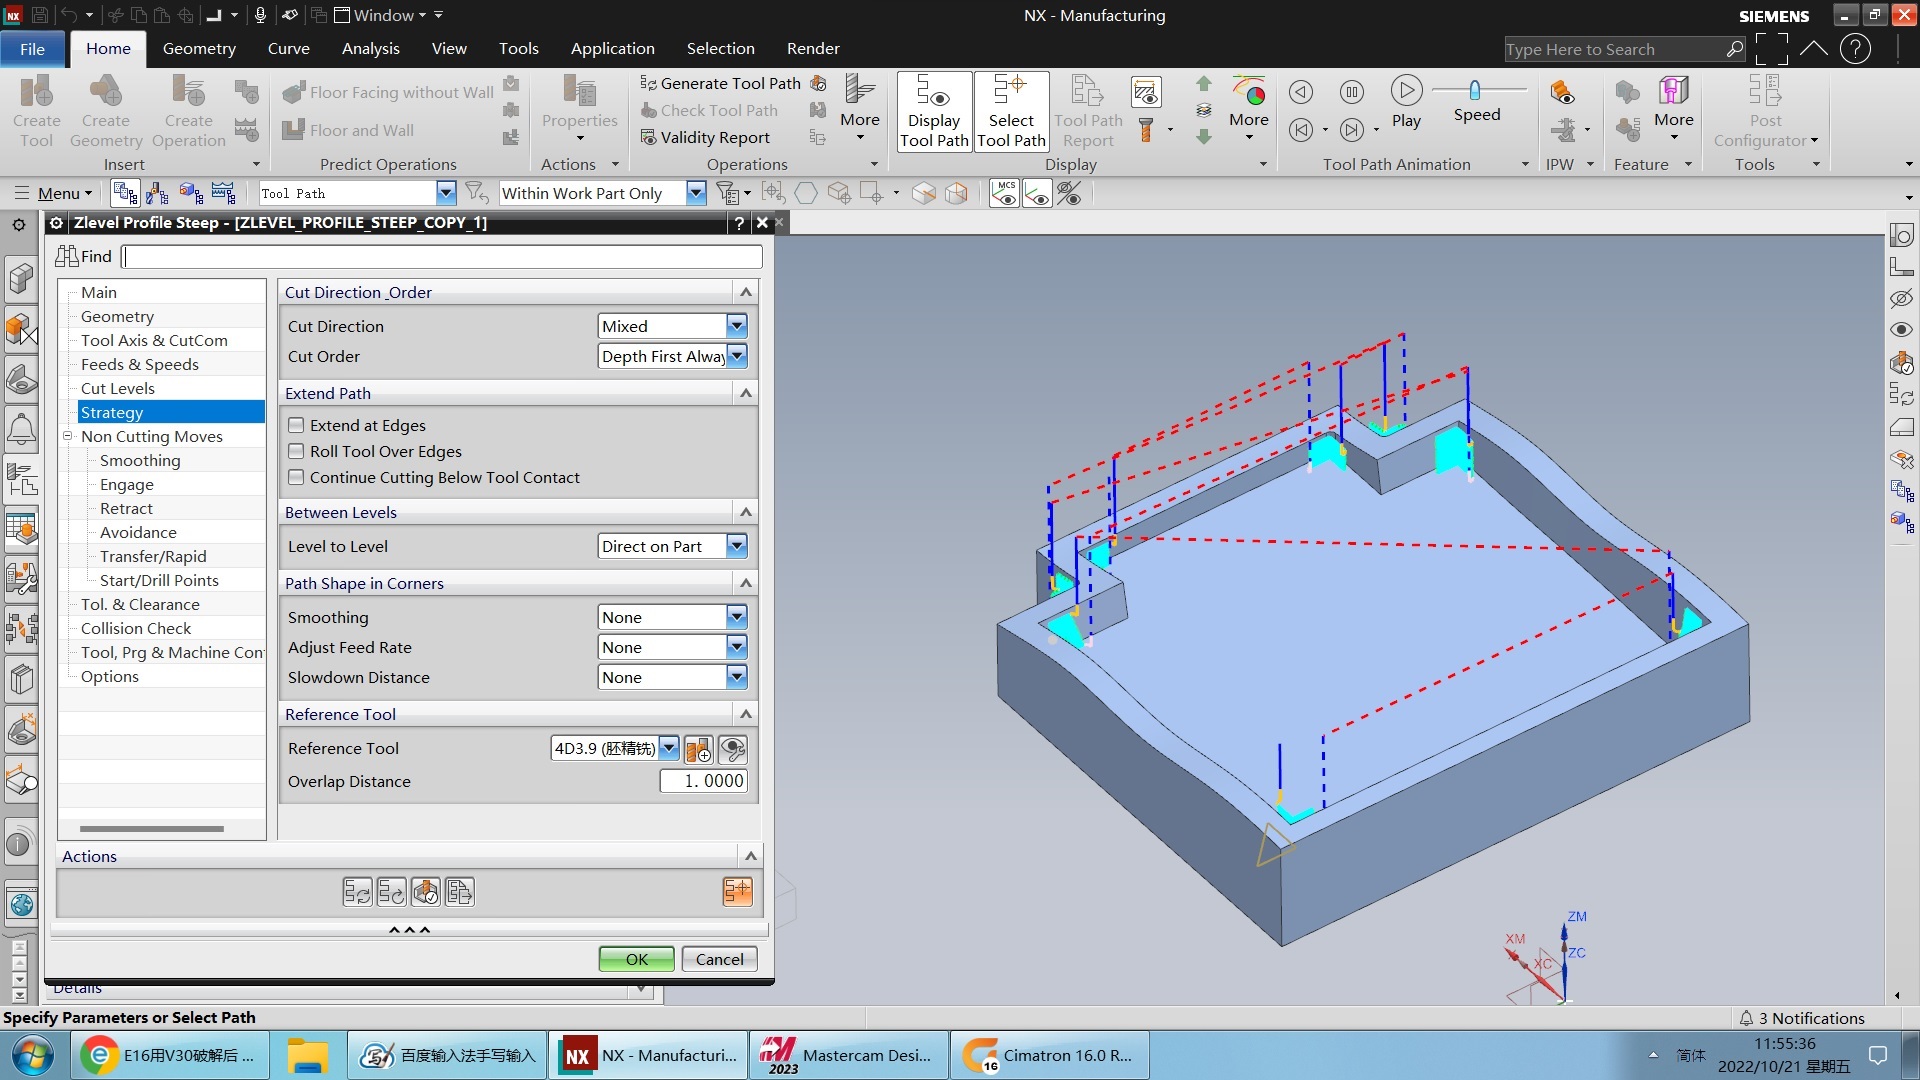
Task: Open Slowdown Distance dropdown
Action: (x=736, y=677)
